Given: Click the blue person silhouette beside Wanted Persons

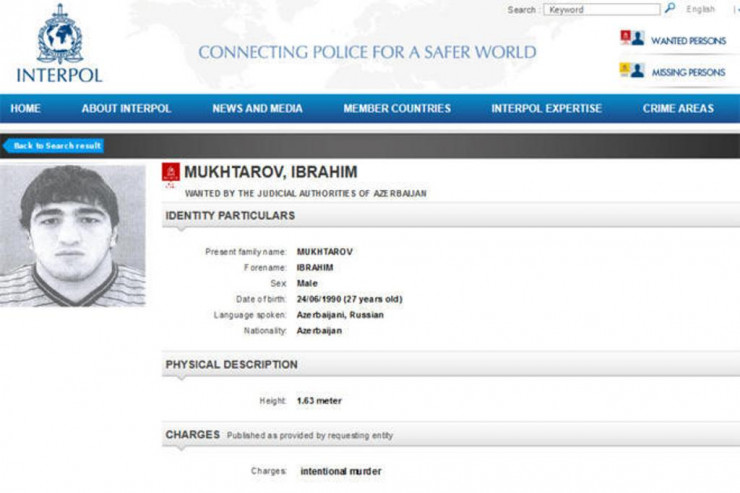Looking at the screenshot, I should pos(638,38).
